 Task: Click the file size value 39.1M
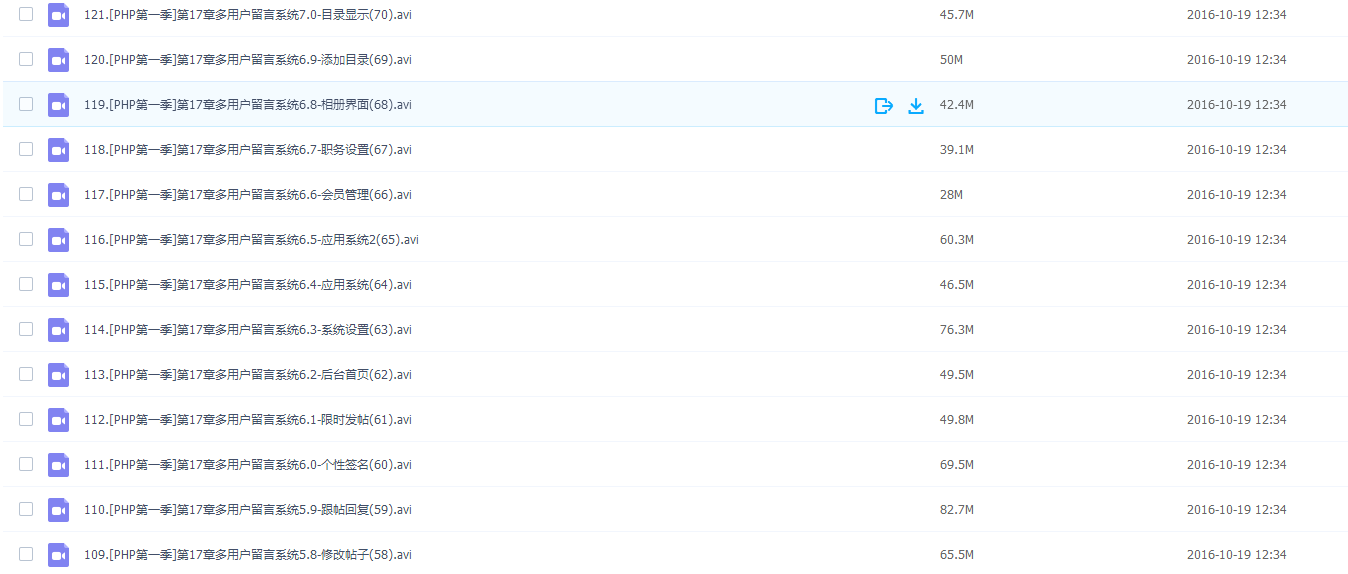957,150
